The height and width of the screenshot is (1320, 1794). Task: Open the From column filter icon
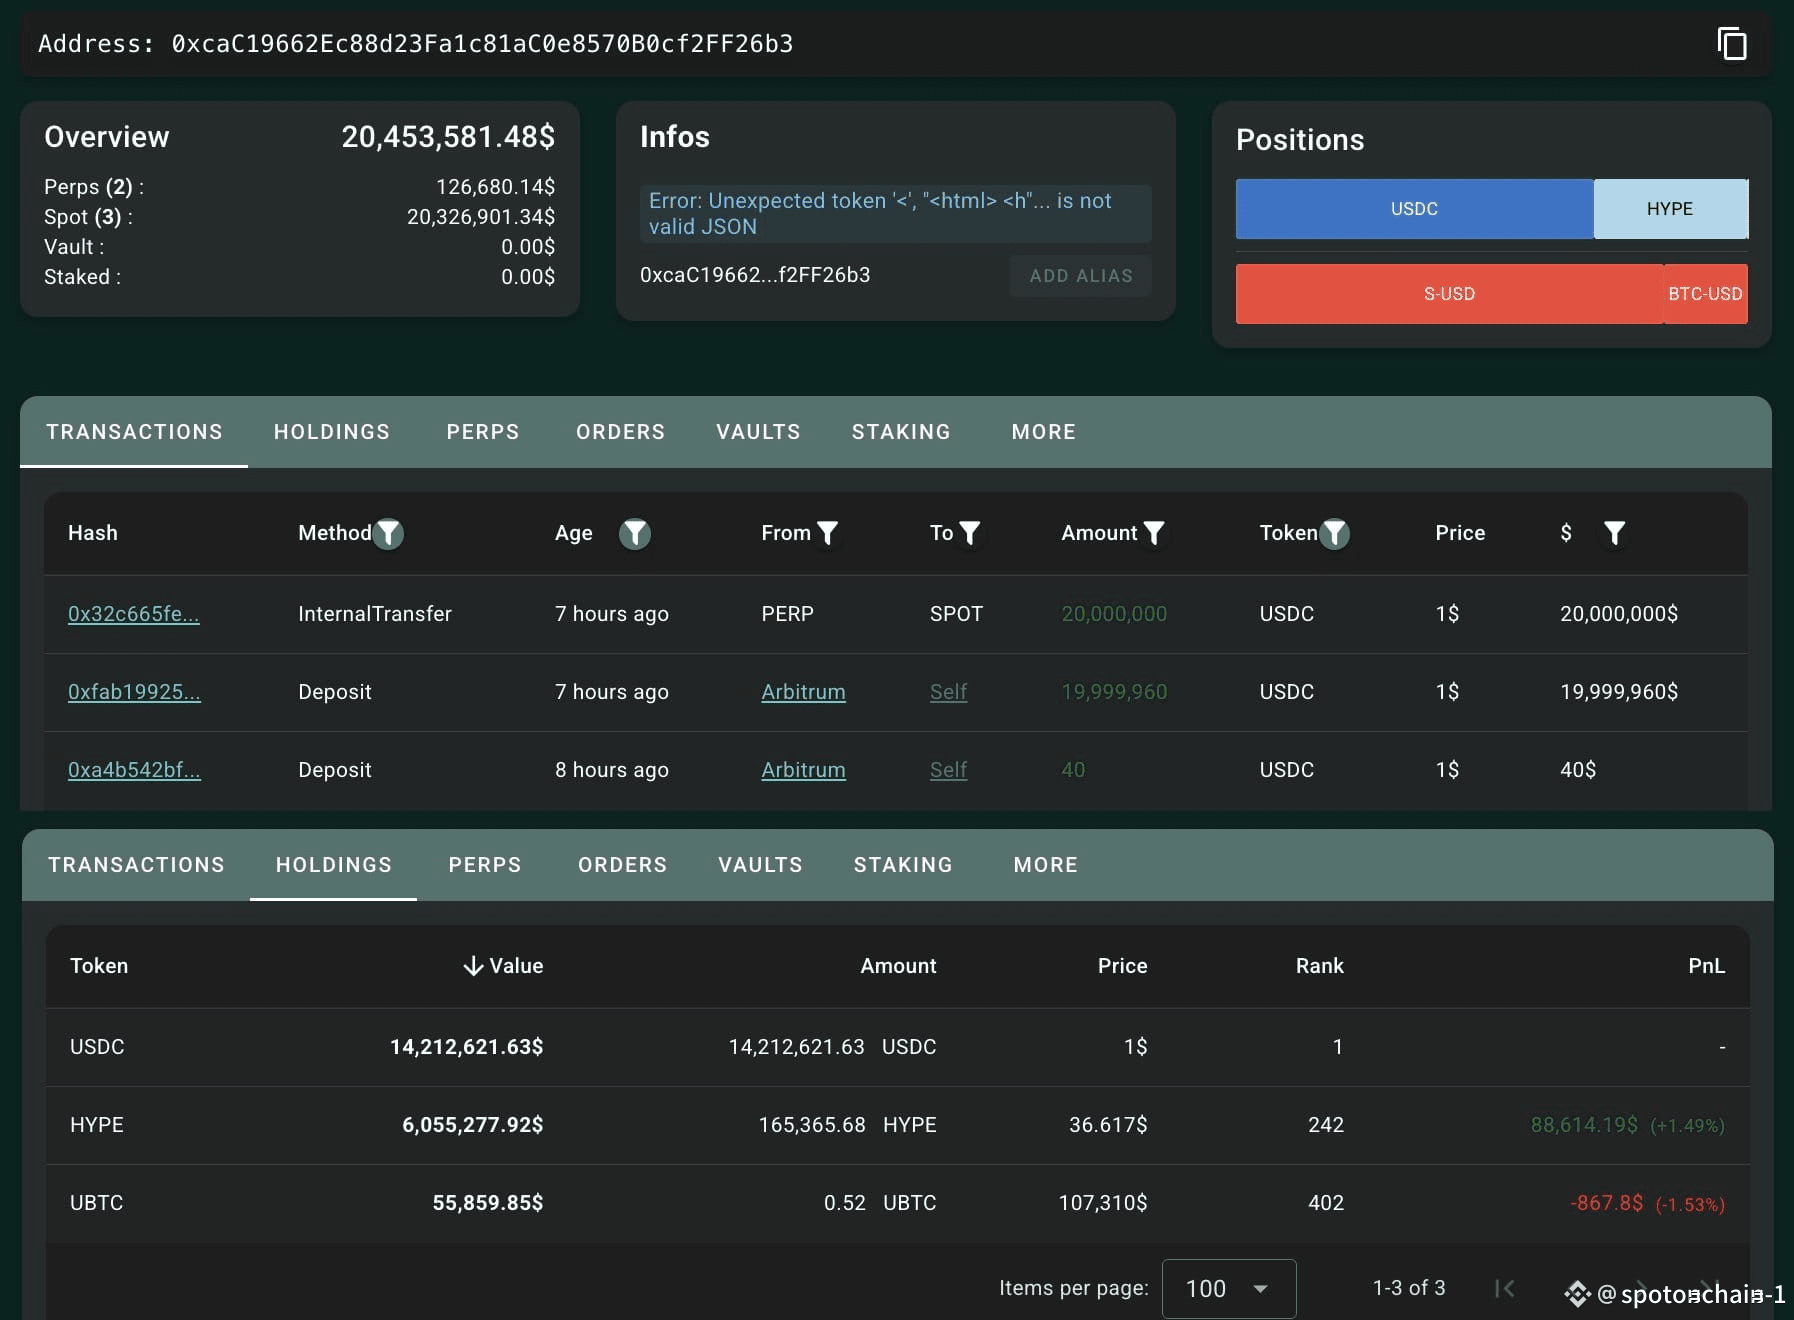click(x=827, y=534)
